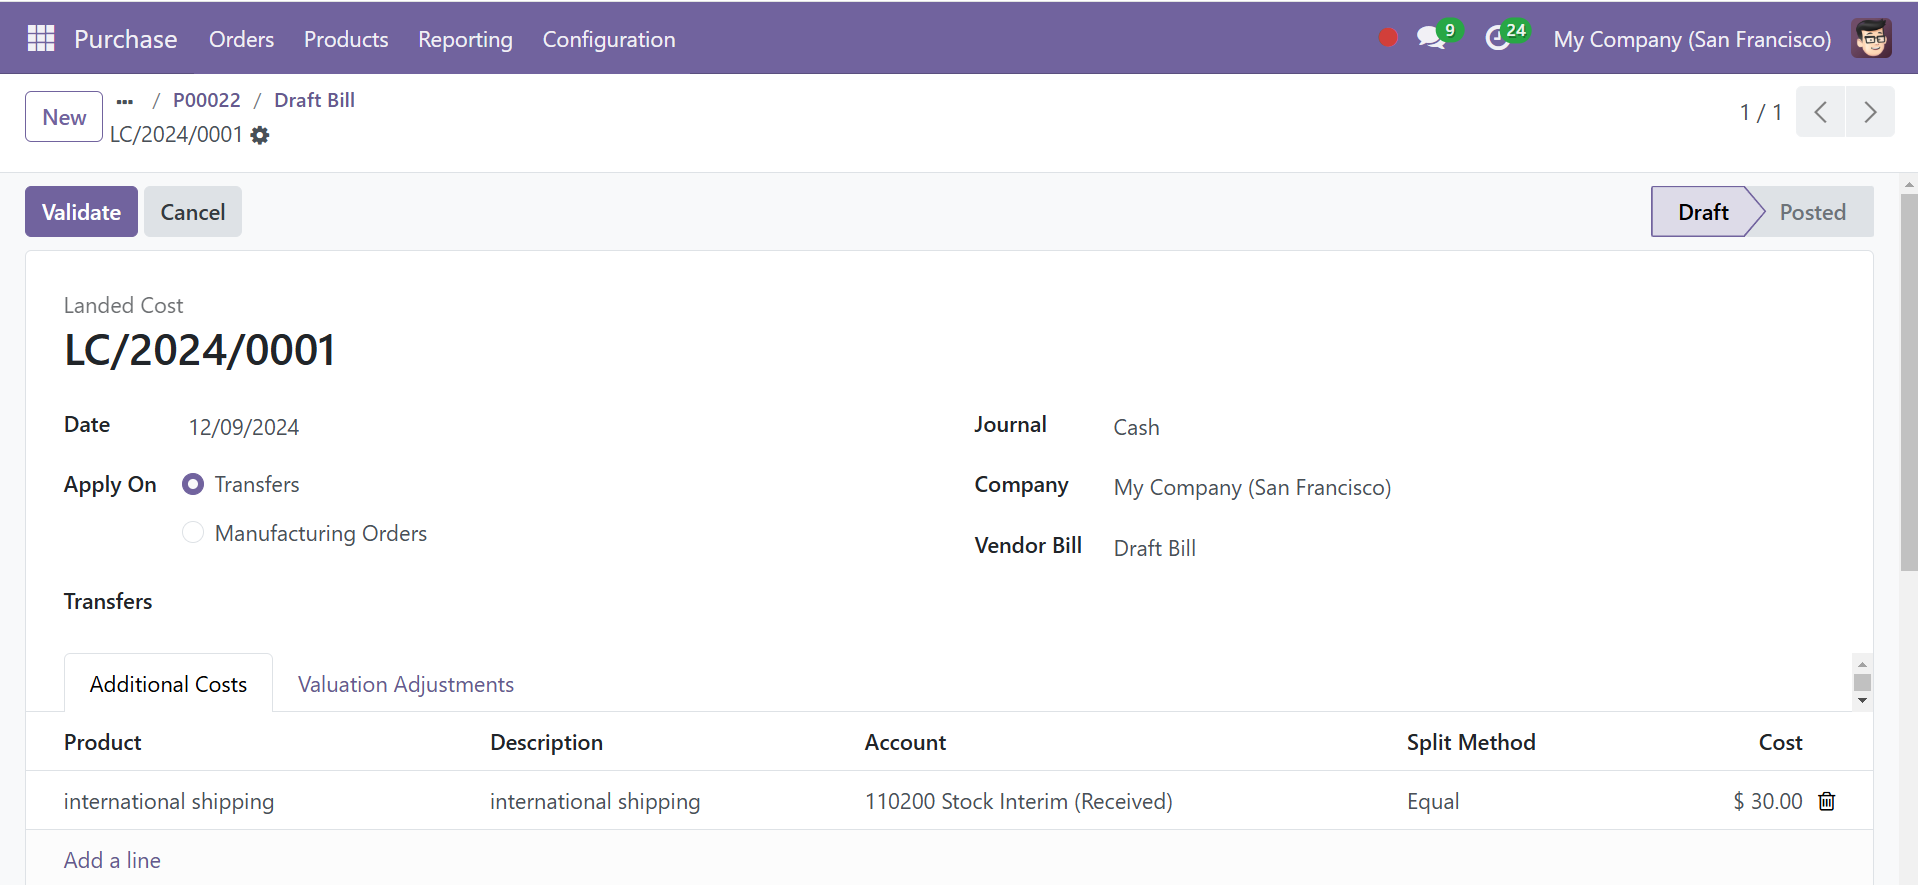
Task: Go to the previous record arrow
Action: tap(1821, 112)
